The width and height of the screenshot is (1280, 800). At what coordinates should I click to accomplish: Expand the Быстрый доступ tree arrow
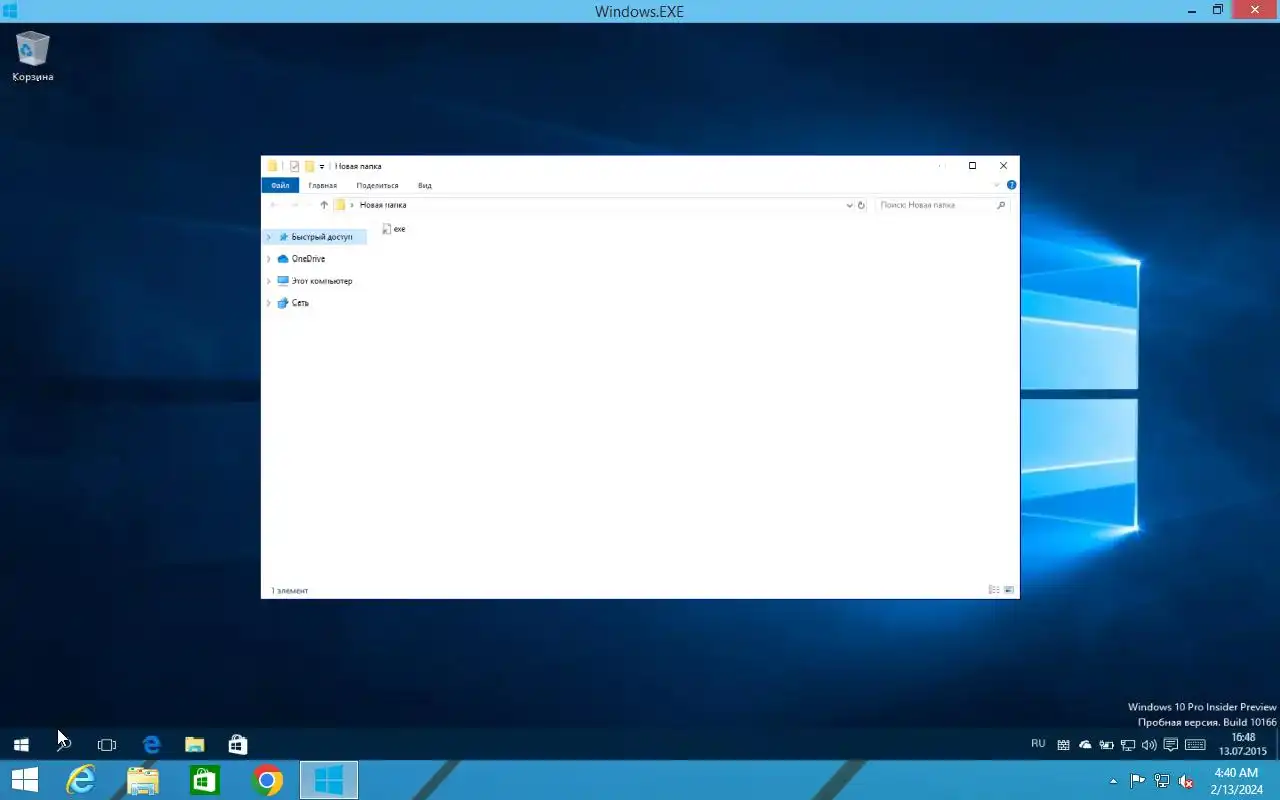(x=269, y=237)
